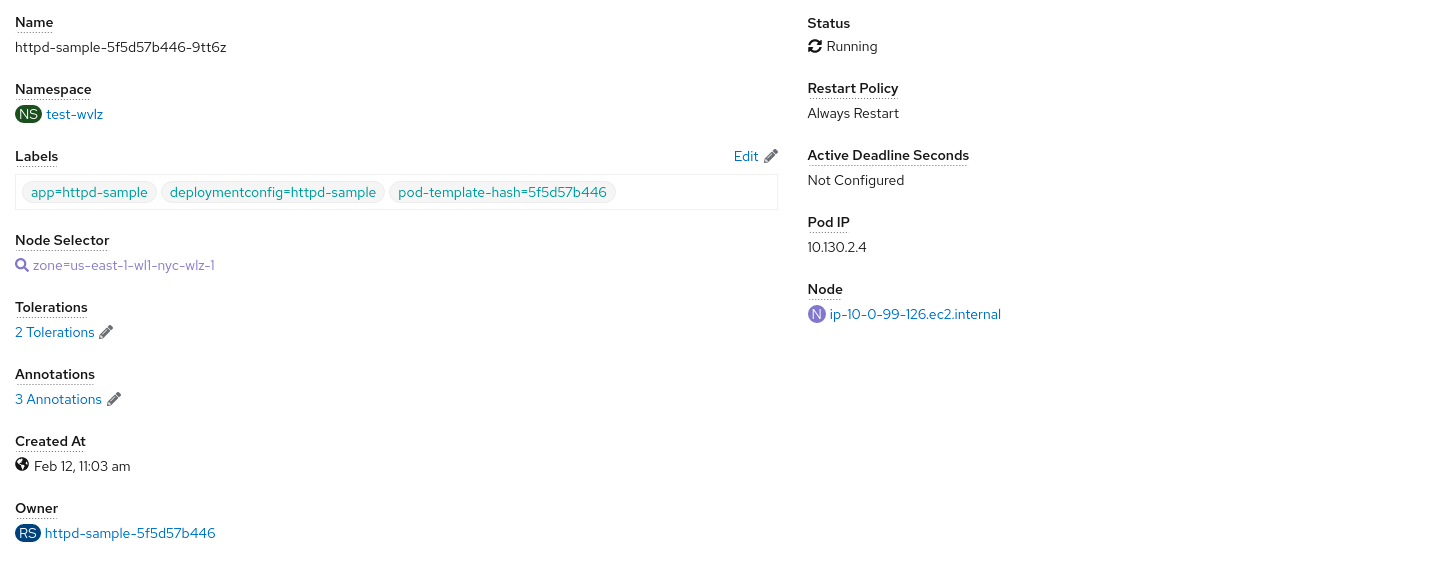Click the globe icon beside the creation time
Screen dimensions: 1455x586
click(x=21, y=465)
